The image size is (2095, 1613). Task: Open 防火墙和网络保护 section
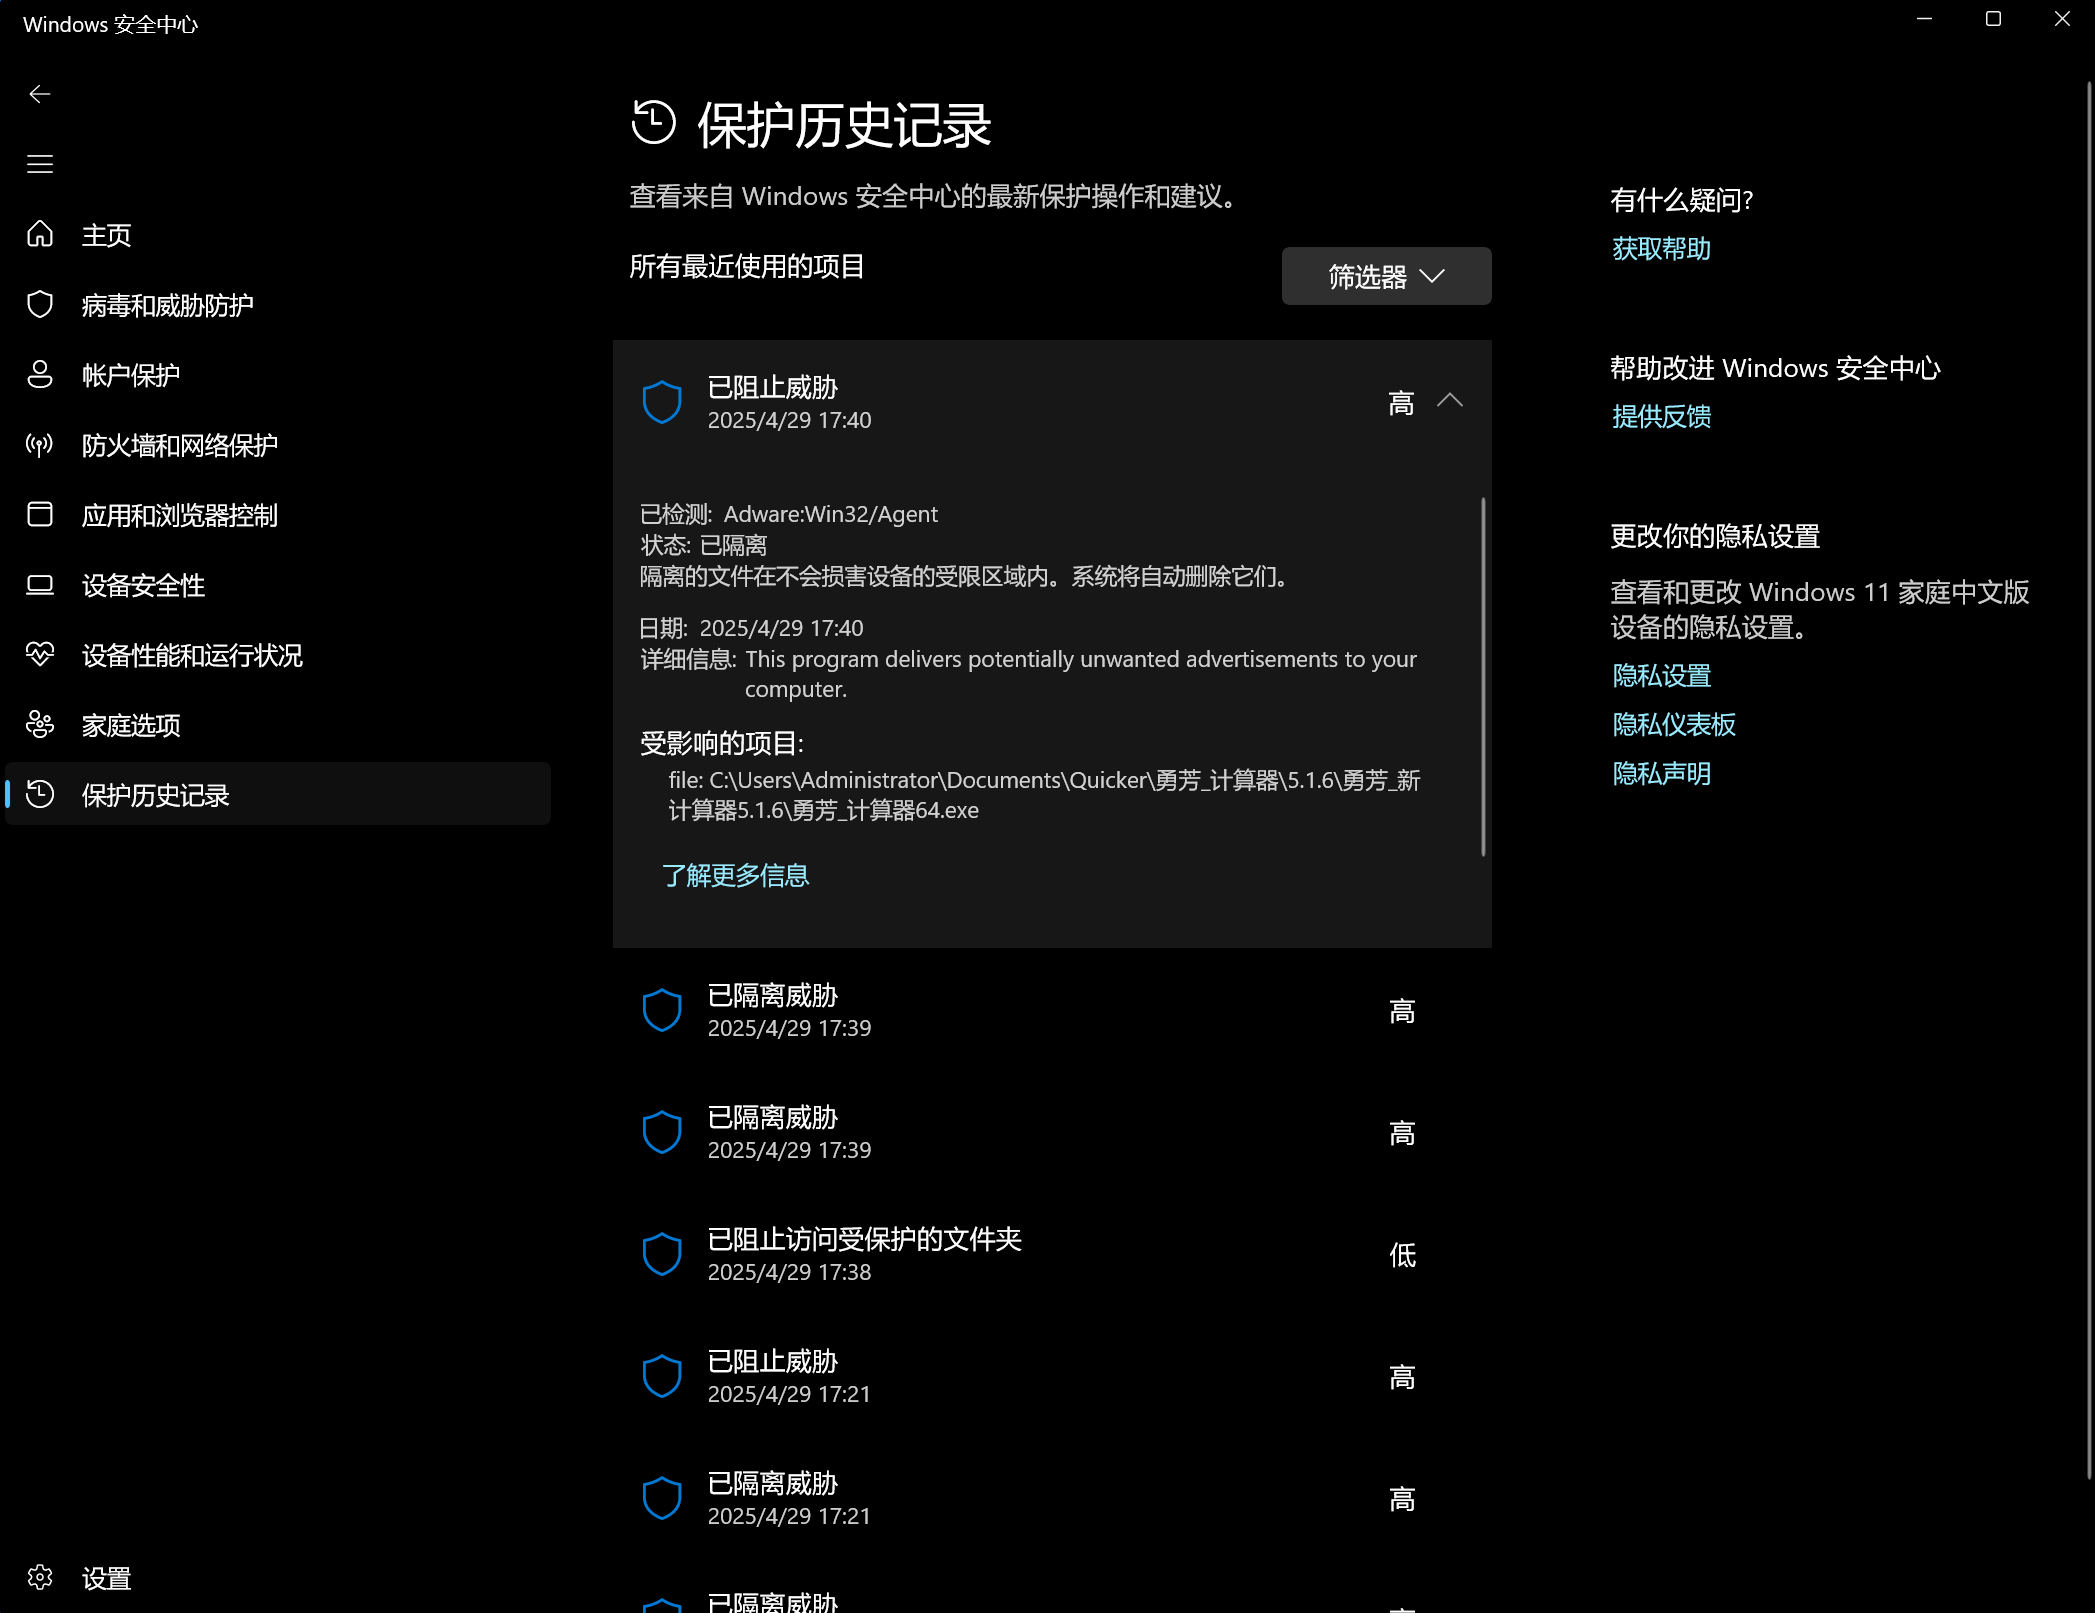[x=278, y=444]
